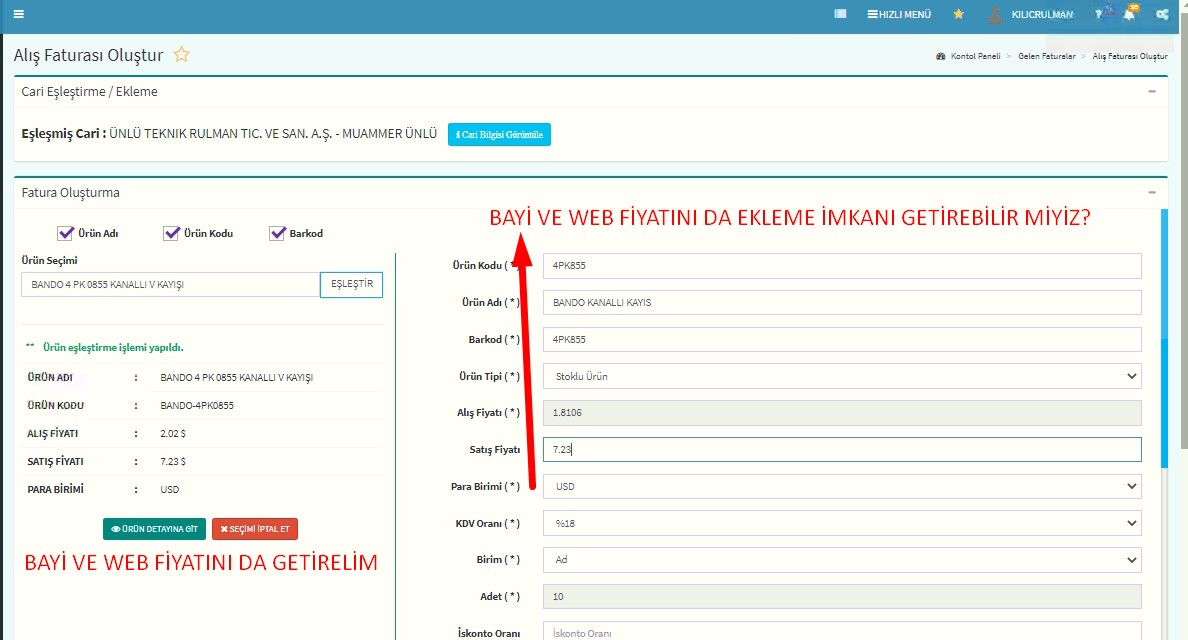Click the yellow favorites star in header
The height and width of the screenshot is (640, 1188).
coord(958,14)
